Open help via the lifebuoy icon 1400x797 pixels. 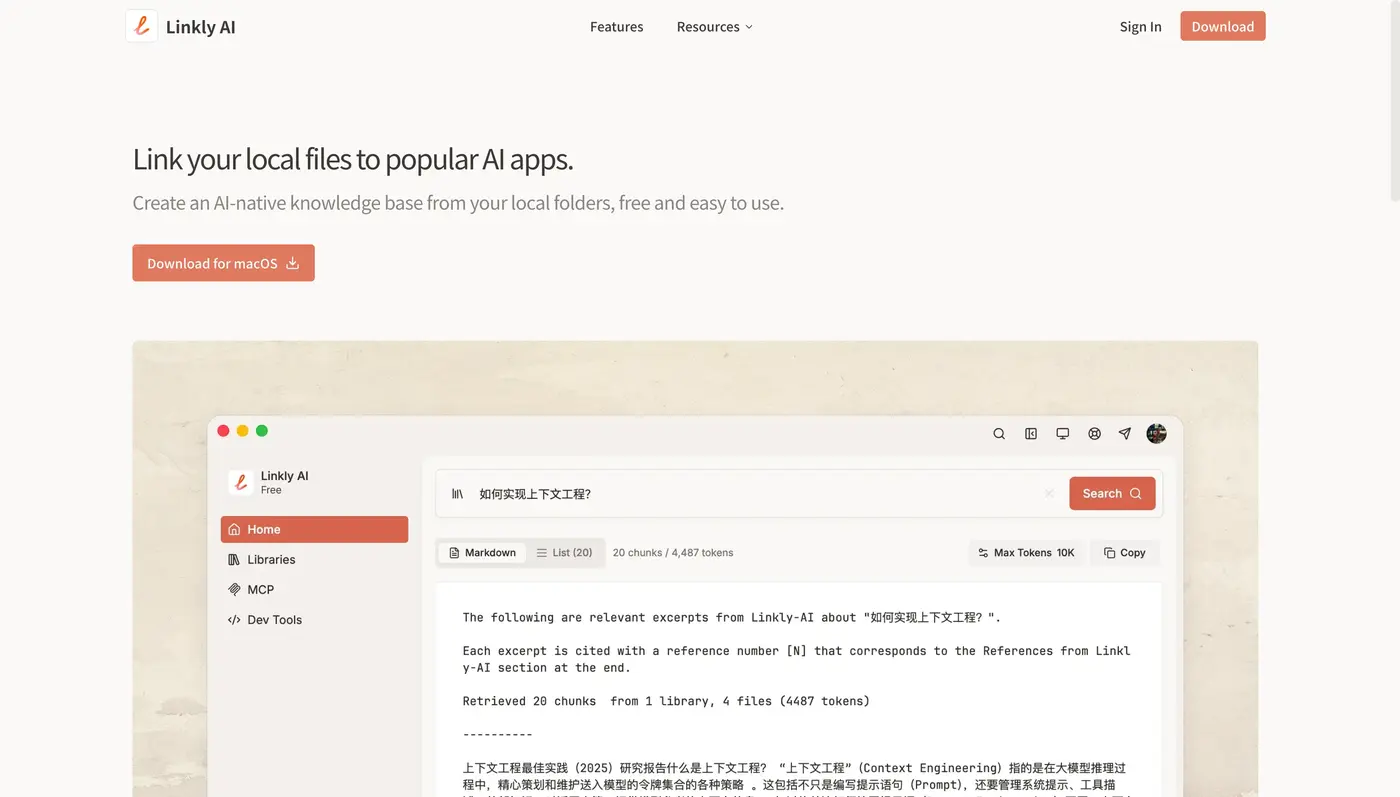point(1094,433)
